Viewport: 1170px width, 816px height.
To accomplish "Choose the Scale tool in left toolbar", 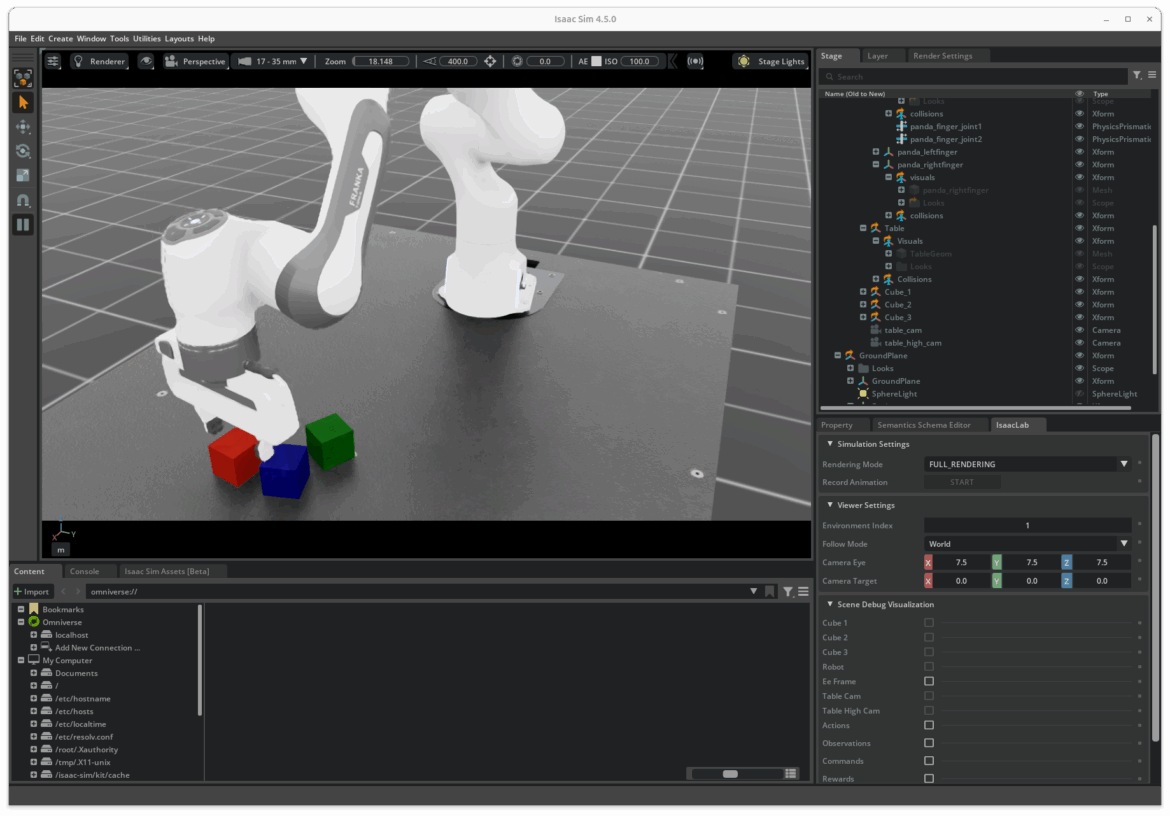I will [x=23, y=176].
